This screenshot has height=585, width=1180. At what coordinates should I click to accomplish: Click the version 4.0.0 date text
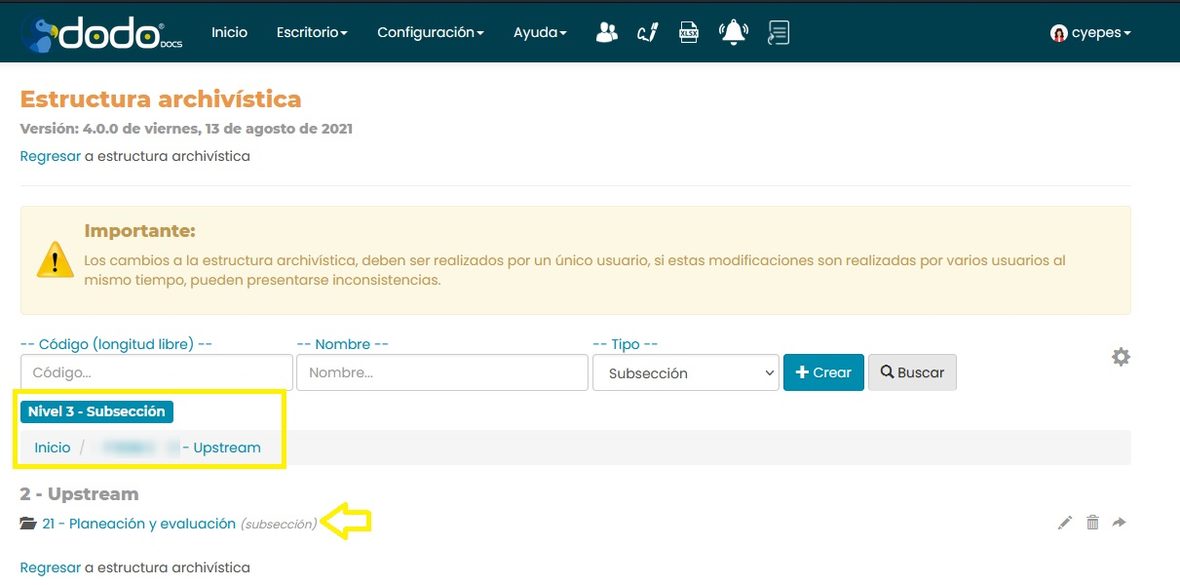pos(186,129)
